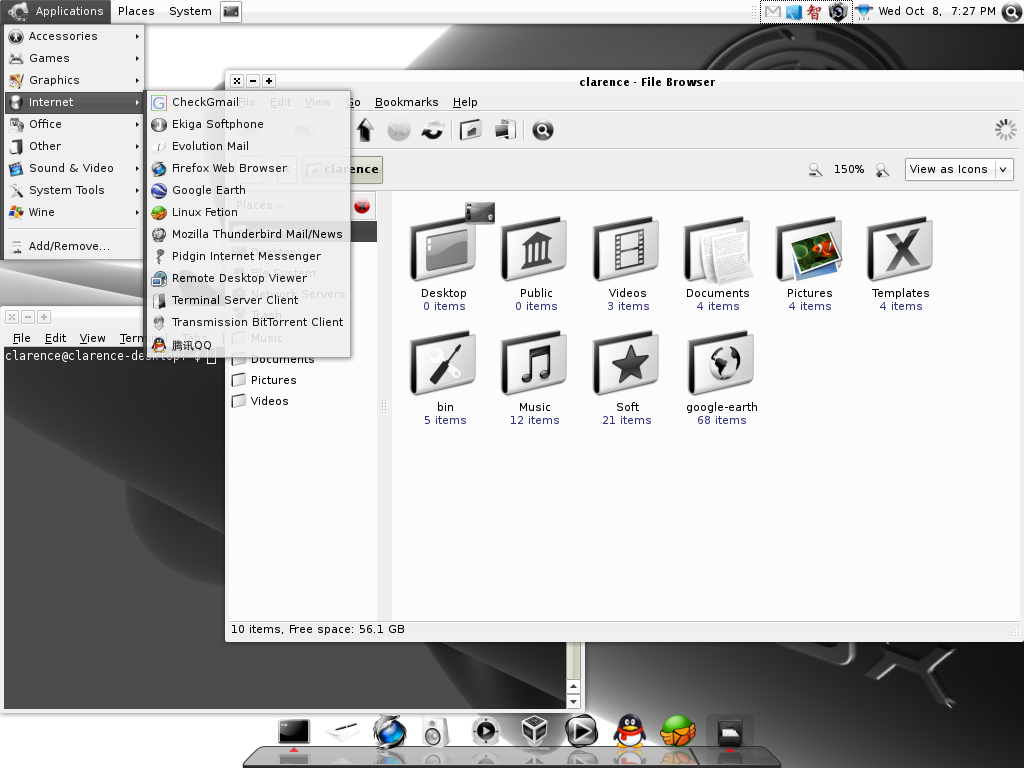Open the View as Icons dropdown
This screenshot has width=1024, height=768.
tap(959, 169)
